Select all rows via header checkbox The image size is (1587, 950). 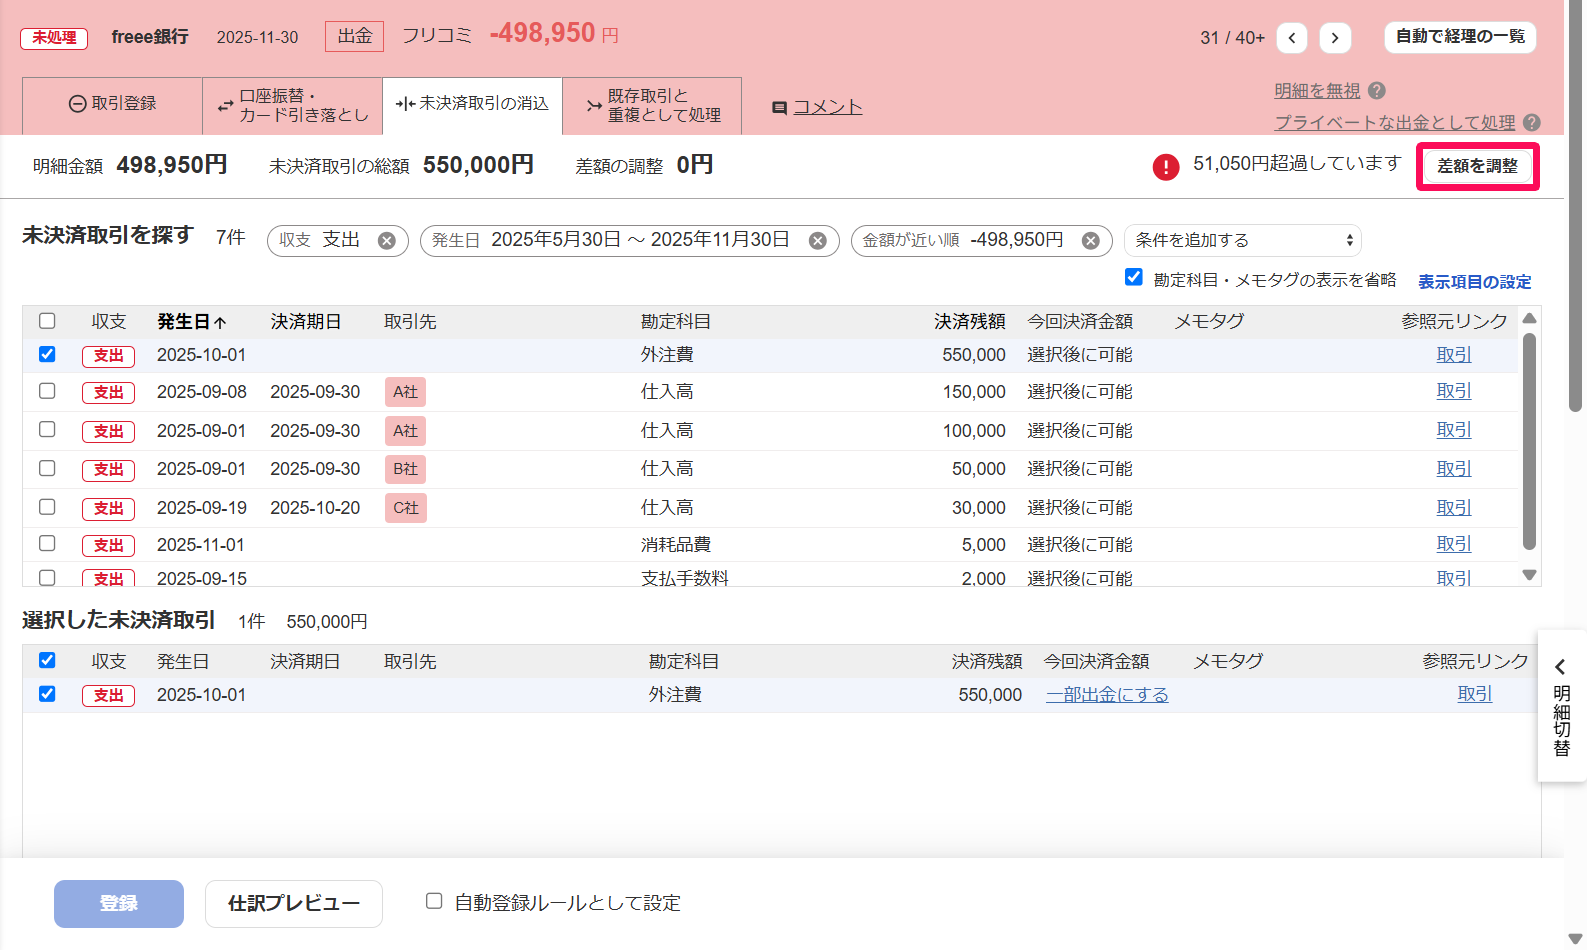pyautogui.click(x=47, y=321)
